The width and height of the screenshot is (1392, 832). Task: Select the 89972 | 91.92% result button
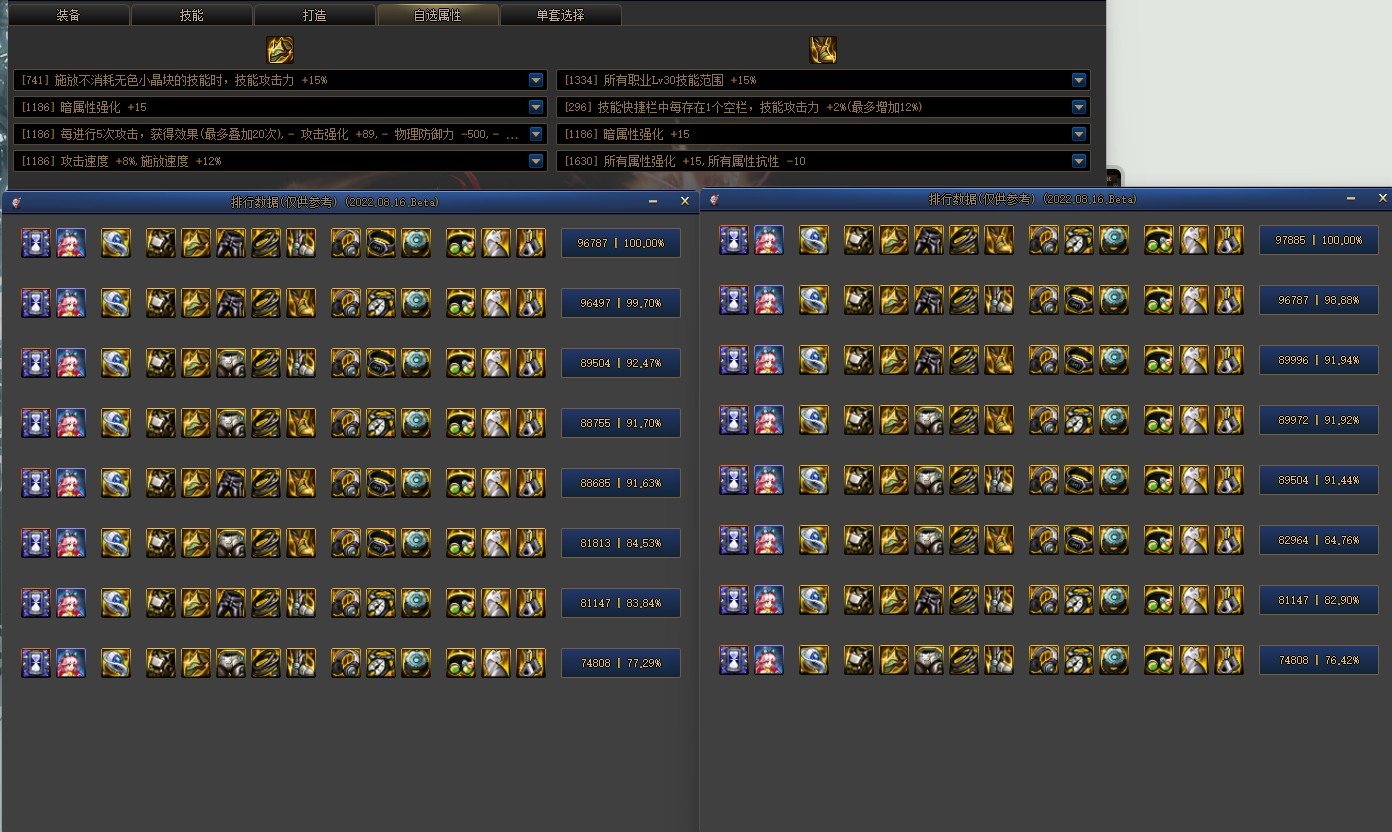coord(1319,420)
